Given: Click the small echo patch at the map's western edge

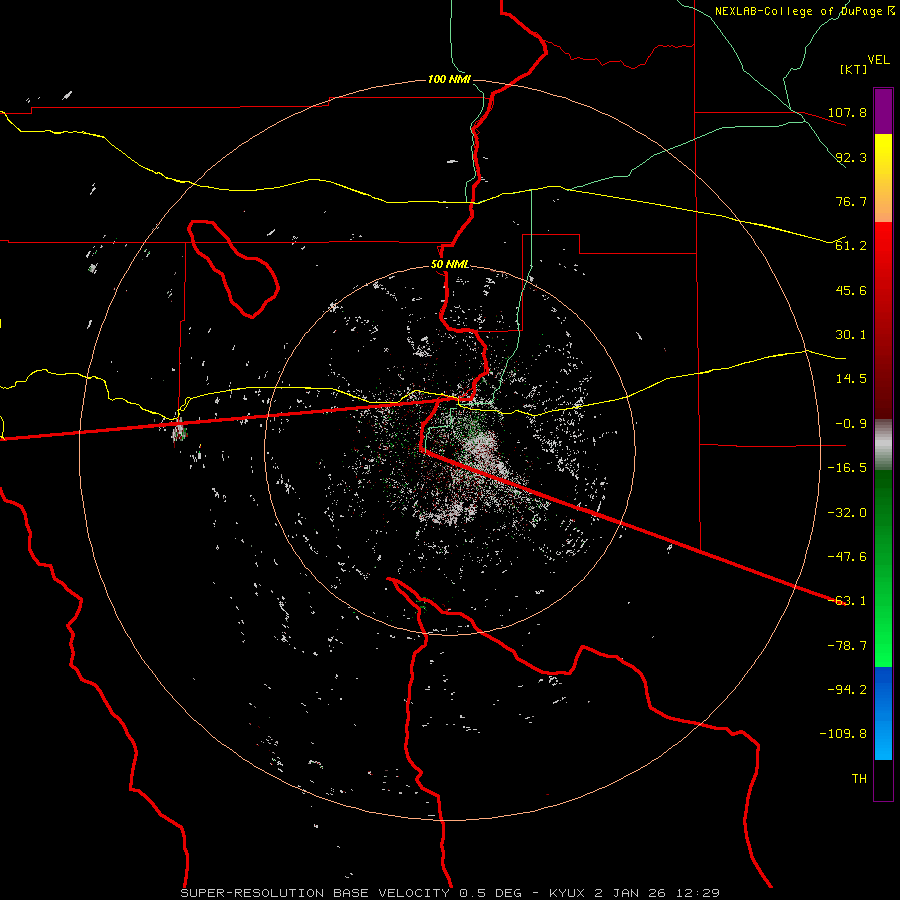Looking at the screenshot, I should pyautogui.click(x=179, y=430).
